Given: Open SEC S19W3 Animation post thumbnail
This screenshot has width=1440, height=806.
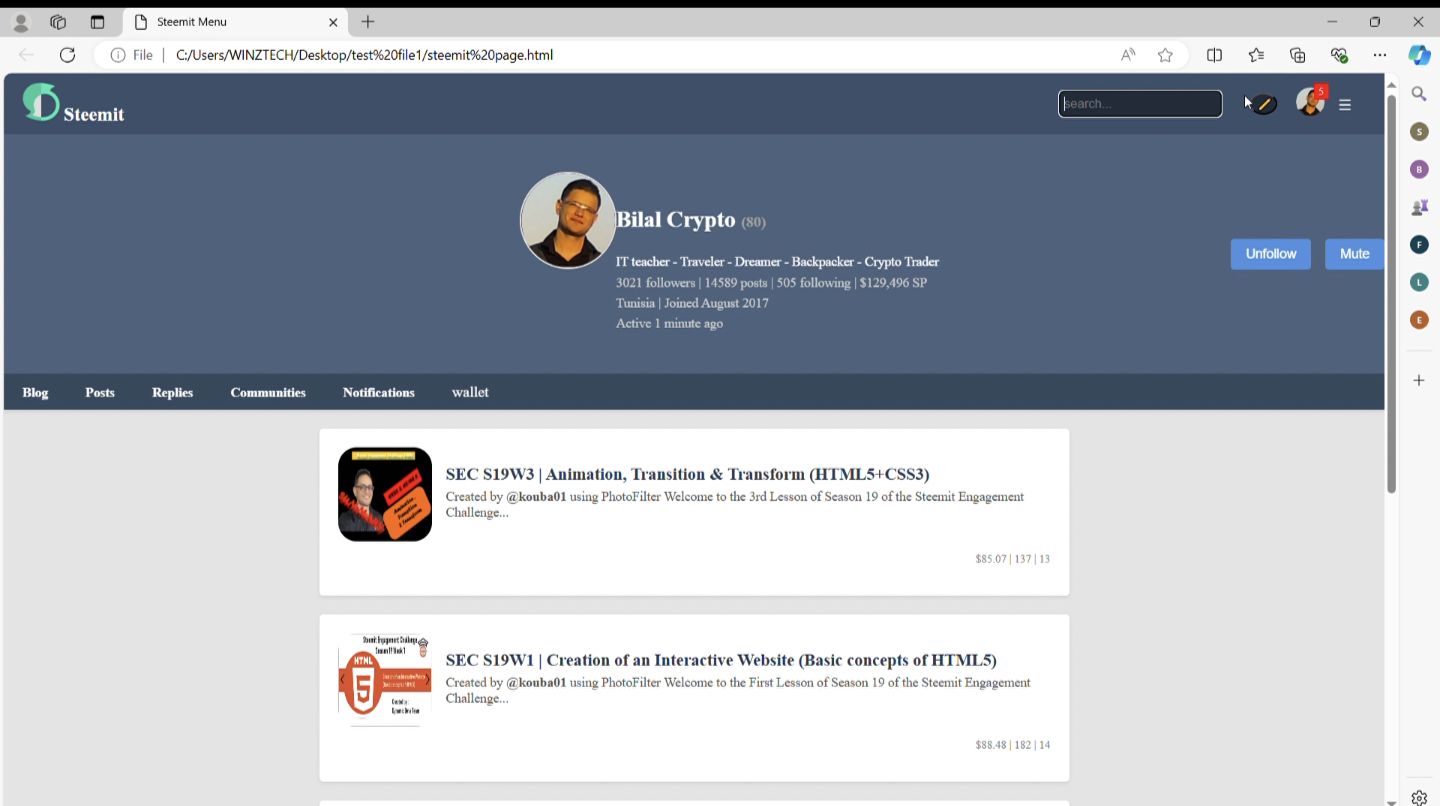Looking at the screenshot, I should click(385, 494).
